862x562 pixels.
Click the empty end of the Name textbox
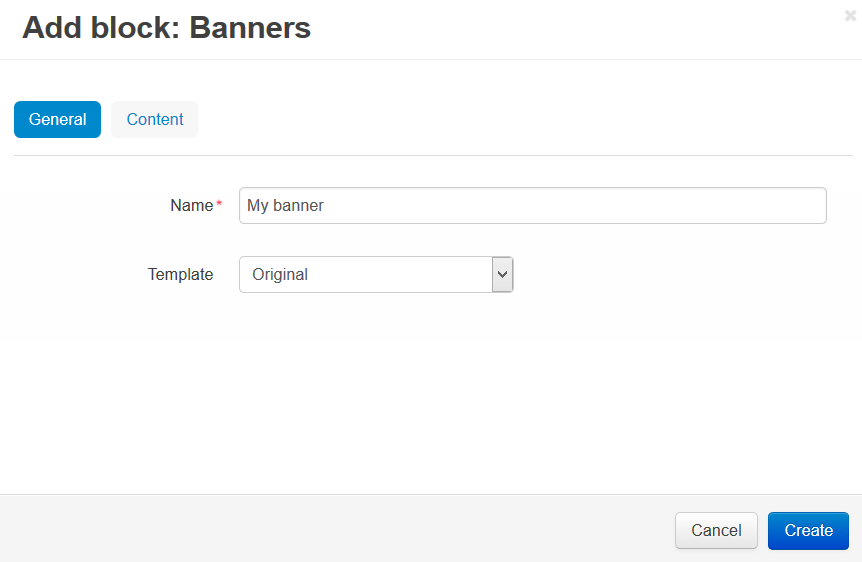(572, 206)
